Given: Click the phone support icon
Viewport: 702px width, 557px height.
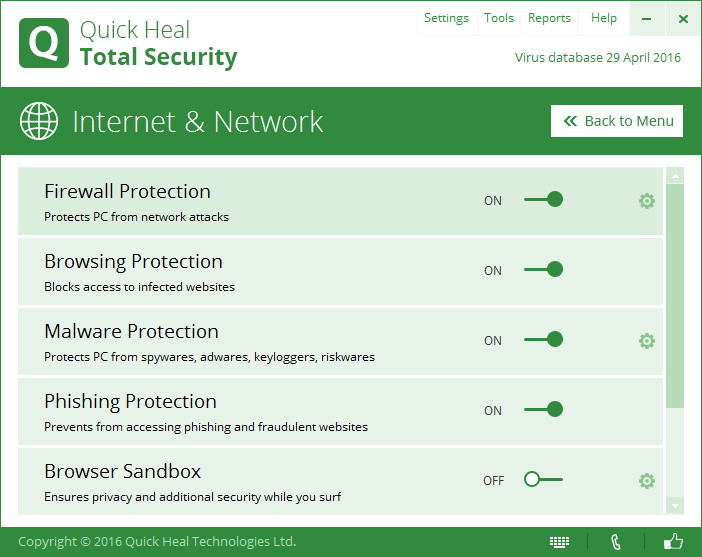Looking at the screenshot, I should pyautogui.click(x=616, y=542).
